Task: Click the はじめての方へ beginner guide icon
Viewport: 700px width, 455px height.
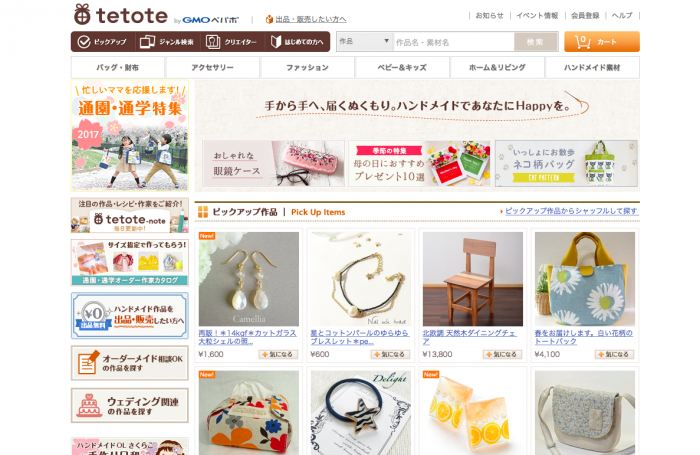Action: click(x=276, y=42)
